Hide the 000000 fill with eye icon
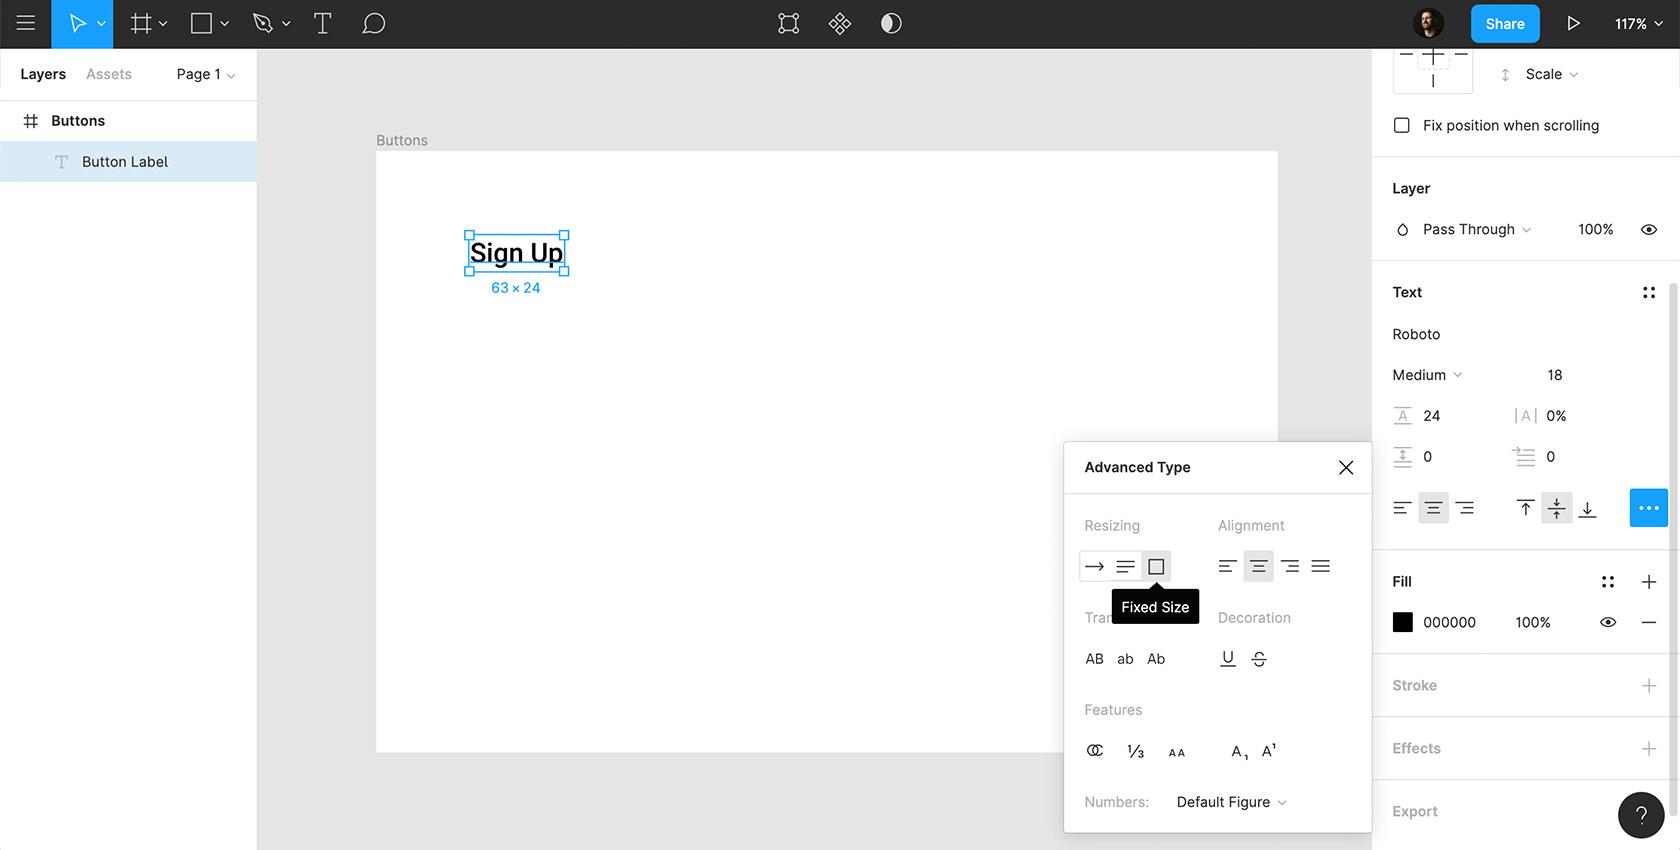Screen dimensions: 1680x850 click(x=1607, y=622)
